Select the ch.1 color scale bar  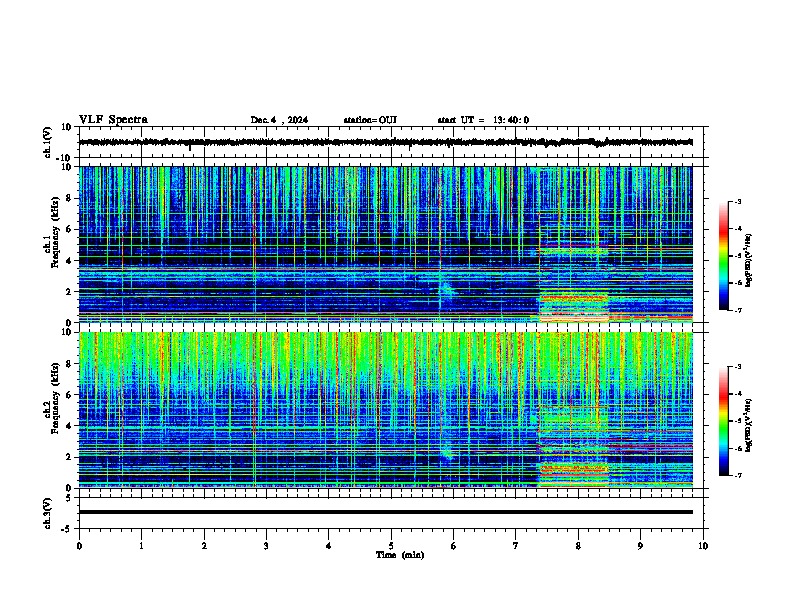(723, 256)
